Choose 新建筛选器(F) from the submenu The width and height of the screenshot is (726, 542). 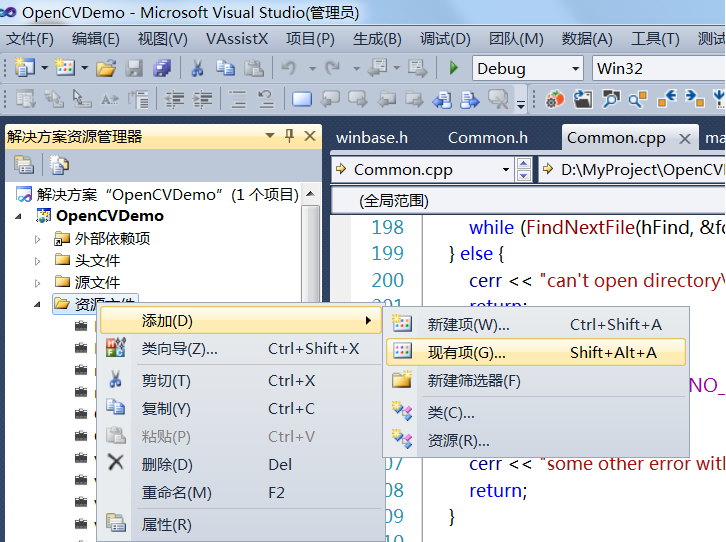tap(536, 381)
